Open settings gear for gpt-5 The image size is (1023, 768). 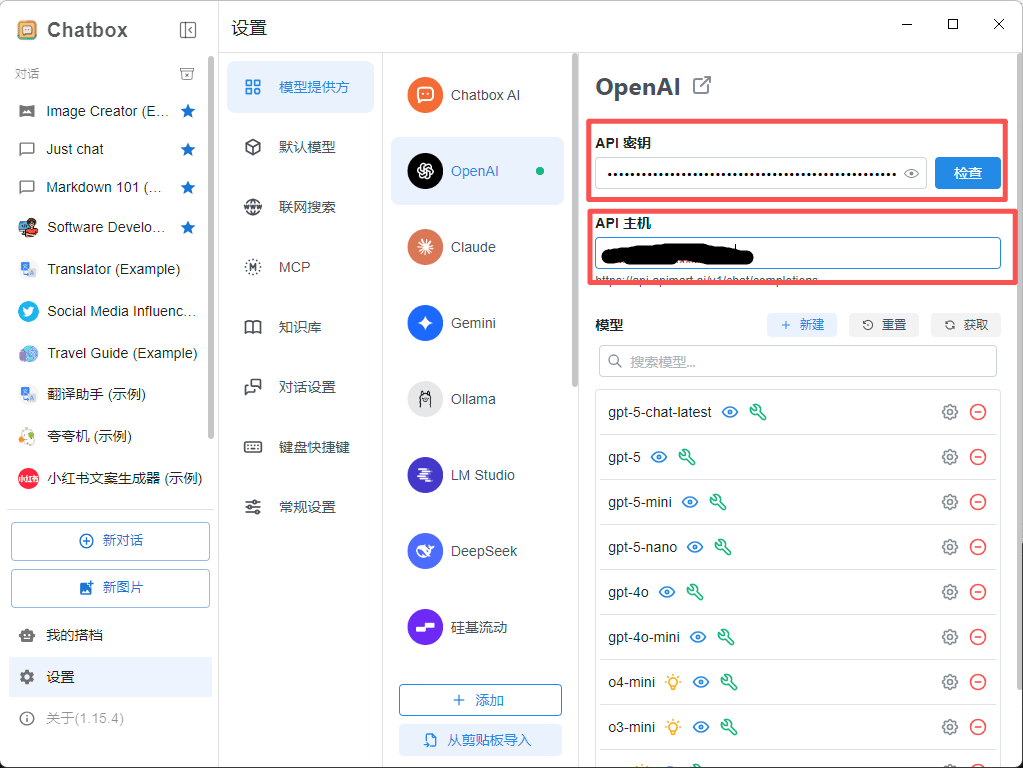[950, 457]
